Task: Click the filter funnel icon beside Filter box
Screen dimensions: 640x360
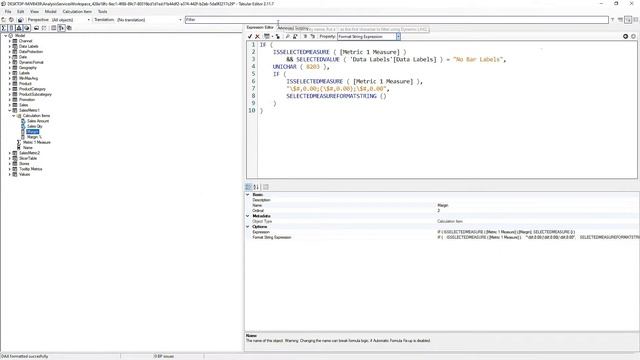Action: click(x=613, y=20)
